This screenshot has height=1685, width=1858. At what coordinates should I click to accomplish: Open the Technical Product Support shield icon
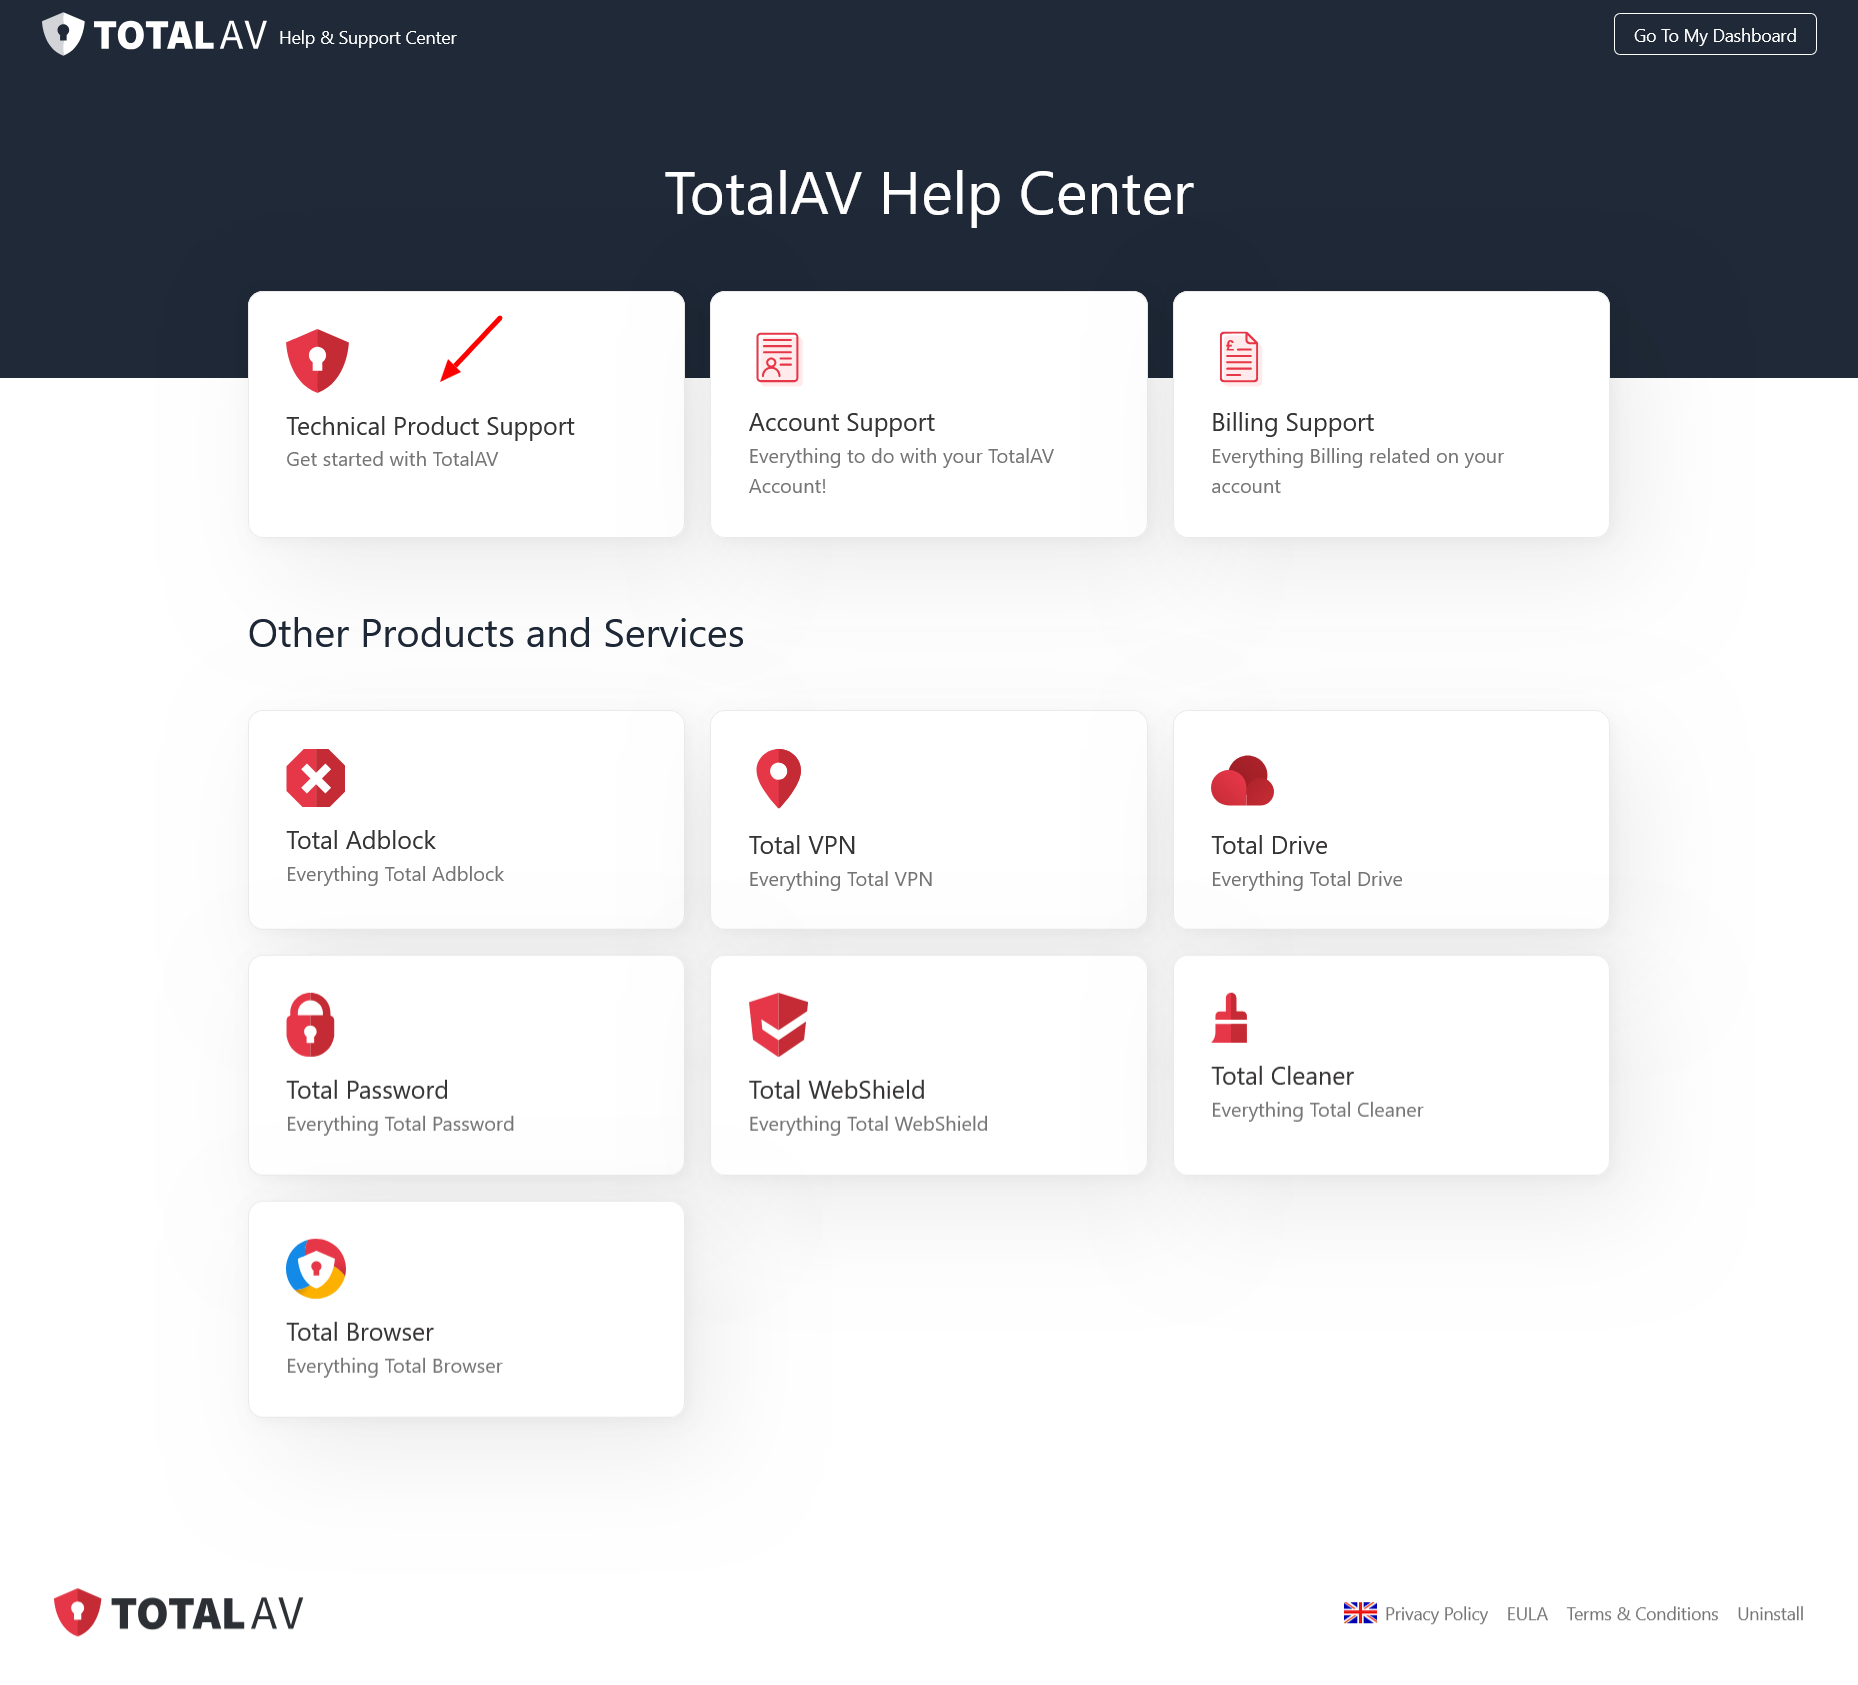[317, 361]
